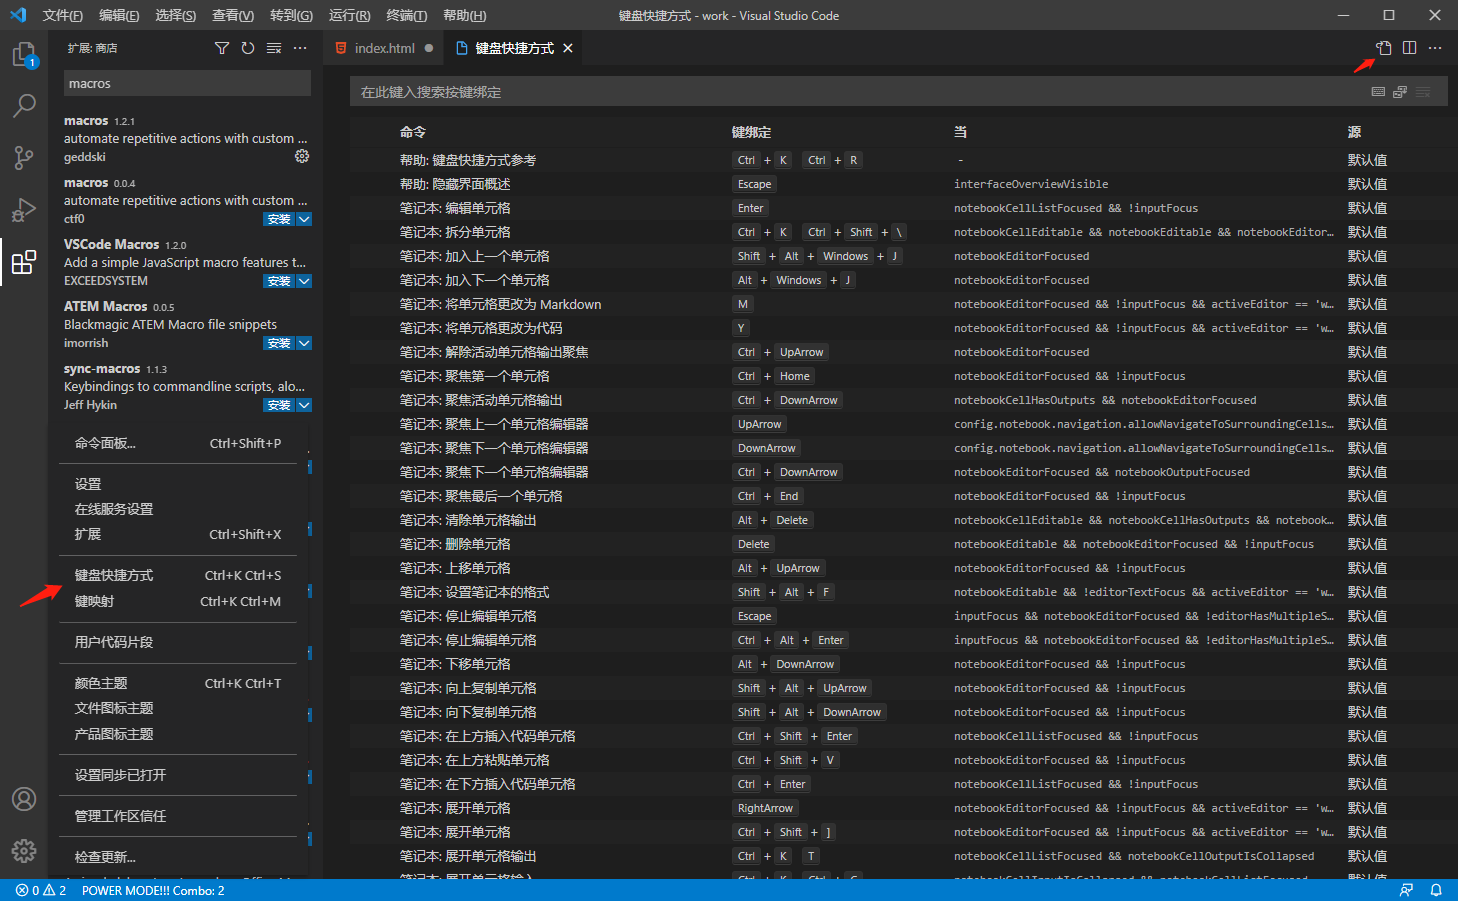The image size is (1458, 901).
Task: Install ATEM Macros by imorrish
Action: pos(279,343)
